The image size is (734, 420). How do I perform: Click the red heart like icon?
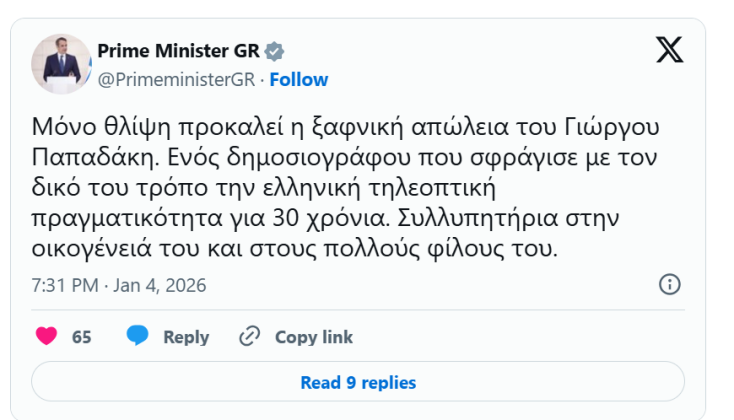46,337
